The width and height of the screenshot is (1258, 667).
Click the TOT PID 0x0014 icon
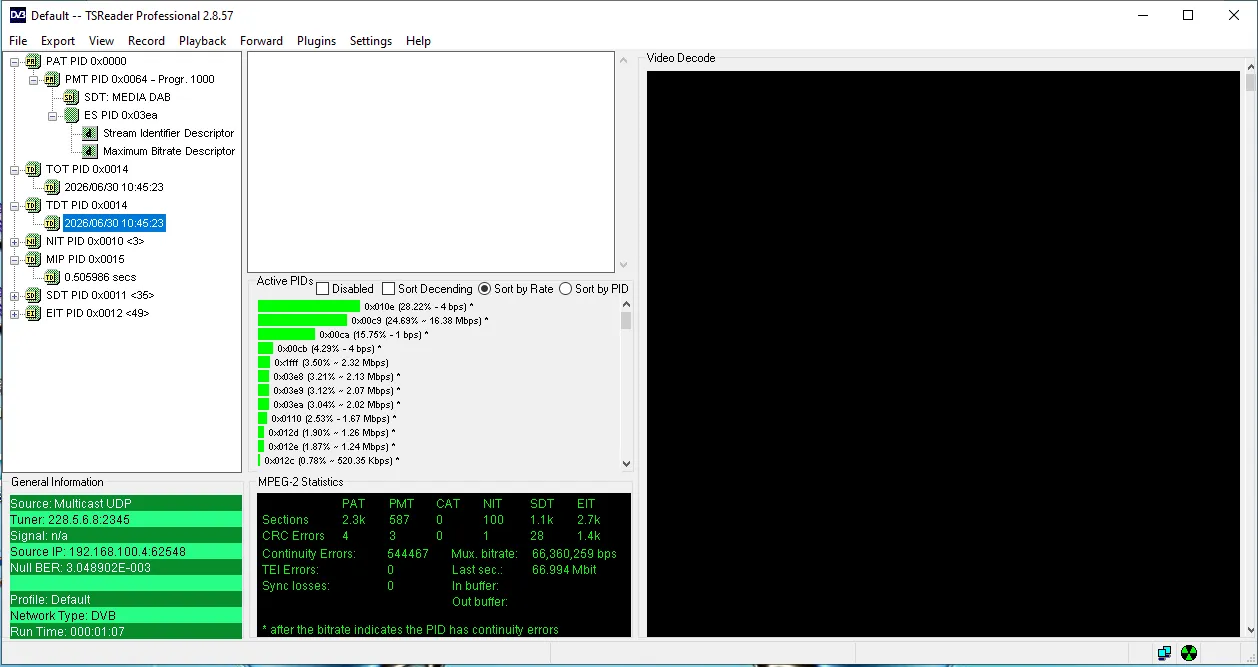coord(33,169)
